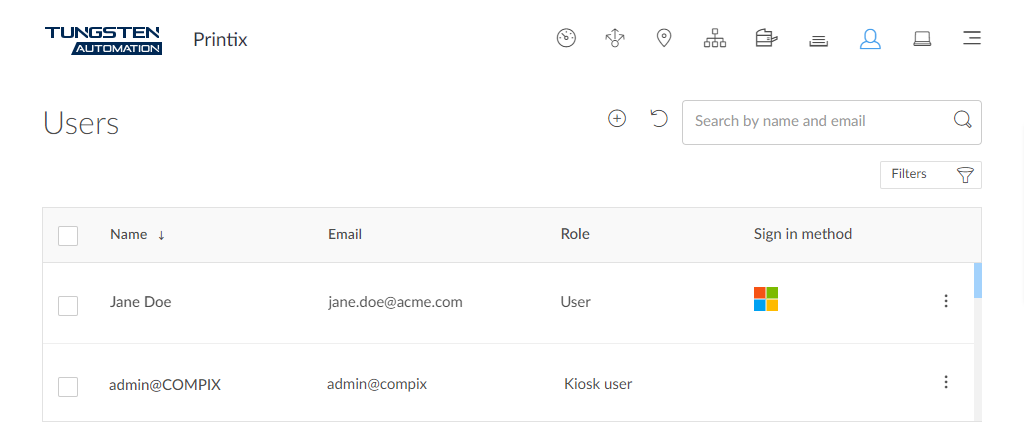1024x444 pixels.
Task: Open Jane Doe's user details
Action: [140, 302]
